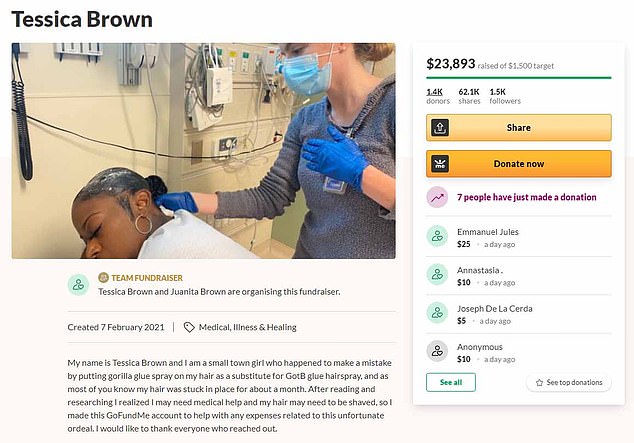This screenshot has height=443, width=634.
Task: Click the Share button upload icon
Action: [x=438, y=128]
